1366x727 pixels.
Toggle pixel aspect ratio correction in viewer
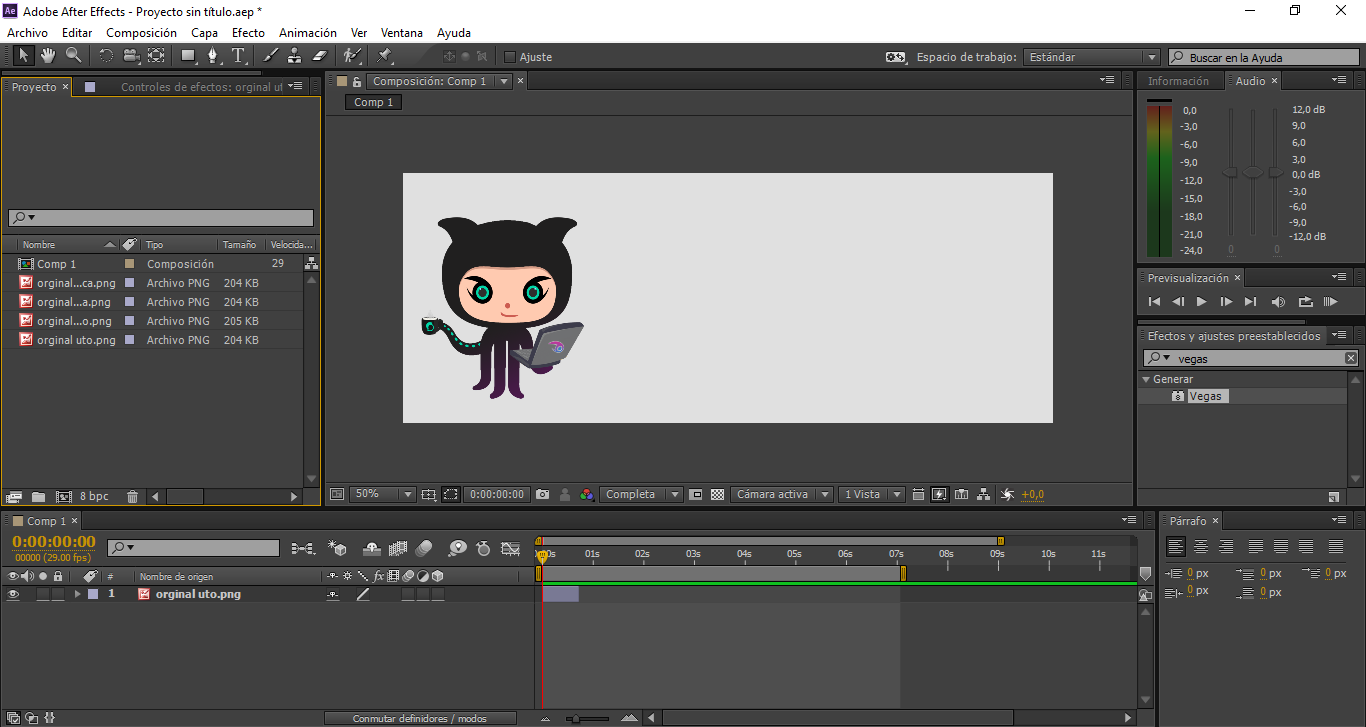coord(918,494)
